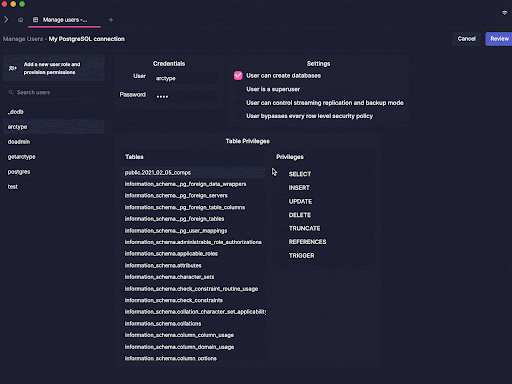The image size is (512, 384).
Task: Select table _pg_foreign_tables
Action: 194,219
